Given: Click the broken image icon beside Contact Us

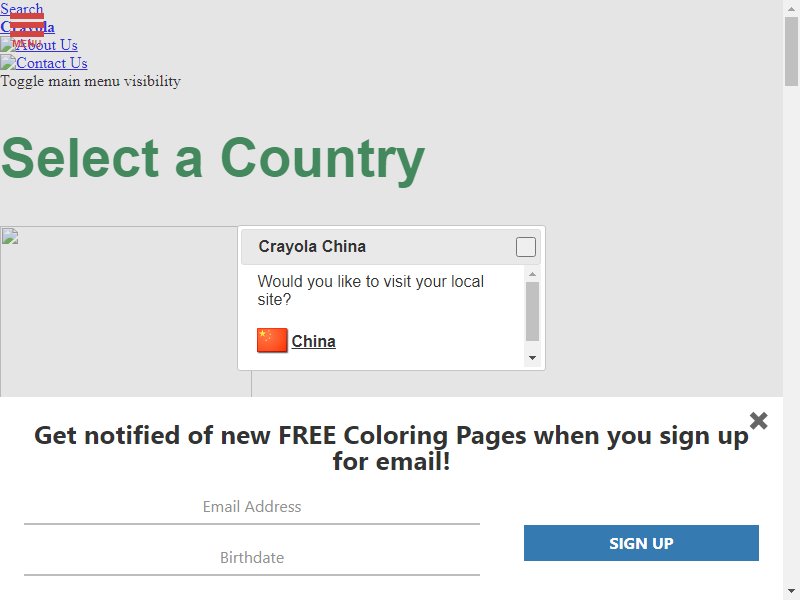Looking at the screenshot, I should coord(8,63).
